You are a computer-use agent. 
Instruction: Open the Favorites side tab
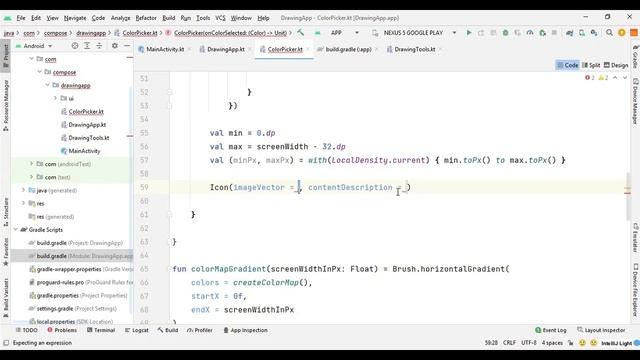(6, 251)
